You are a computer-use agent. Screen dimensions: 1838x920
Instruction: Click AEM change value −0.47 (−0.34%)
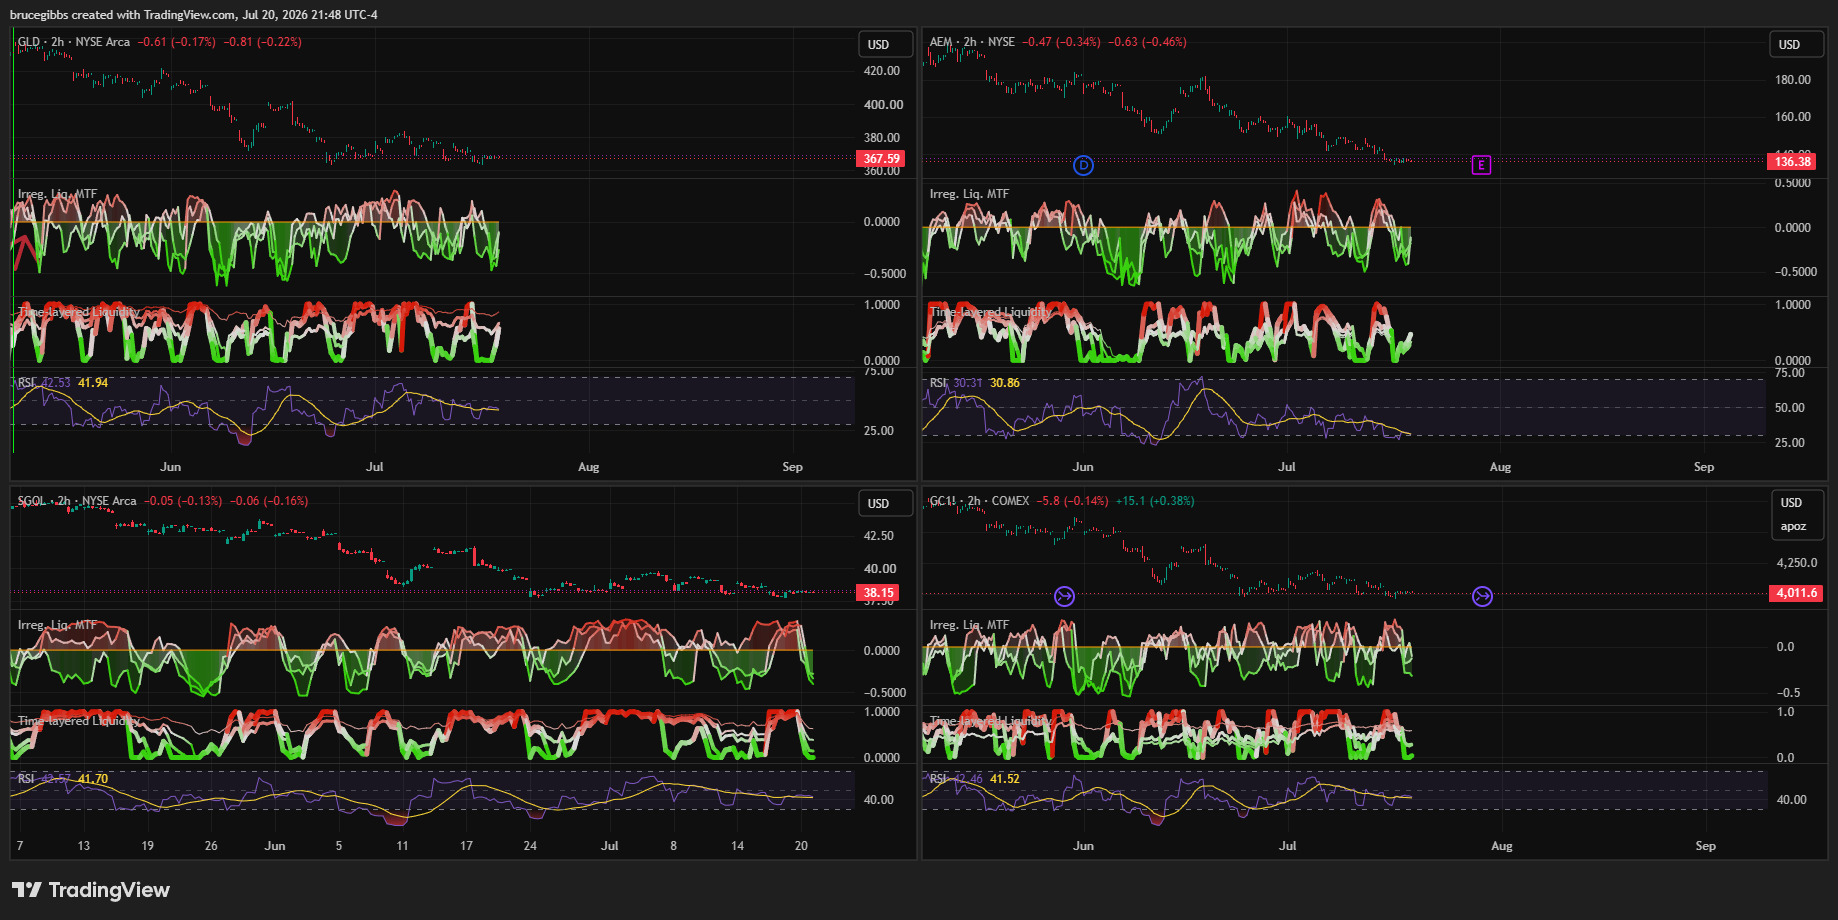point(1061,42)
